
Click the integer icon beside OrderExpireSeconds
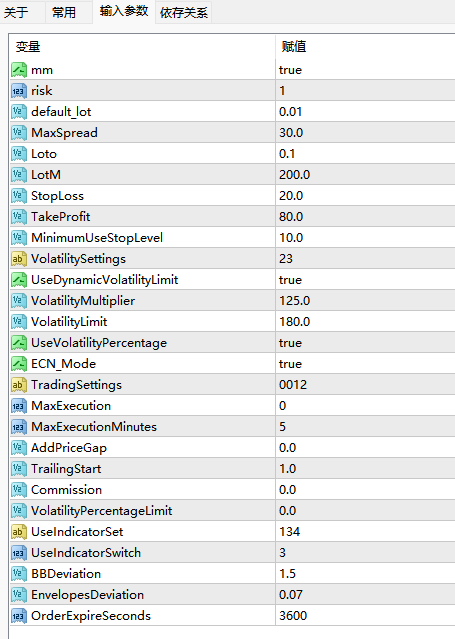click(19, 616)
